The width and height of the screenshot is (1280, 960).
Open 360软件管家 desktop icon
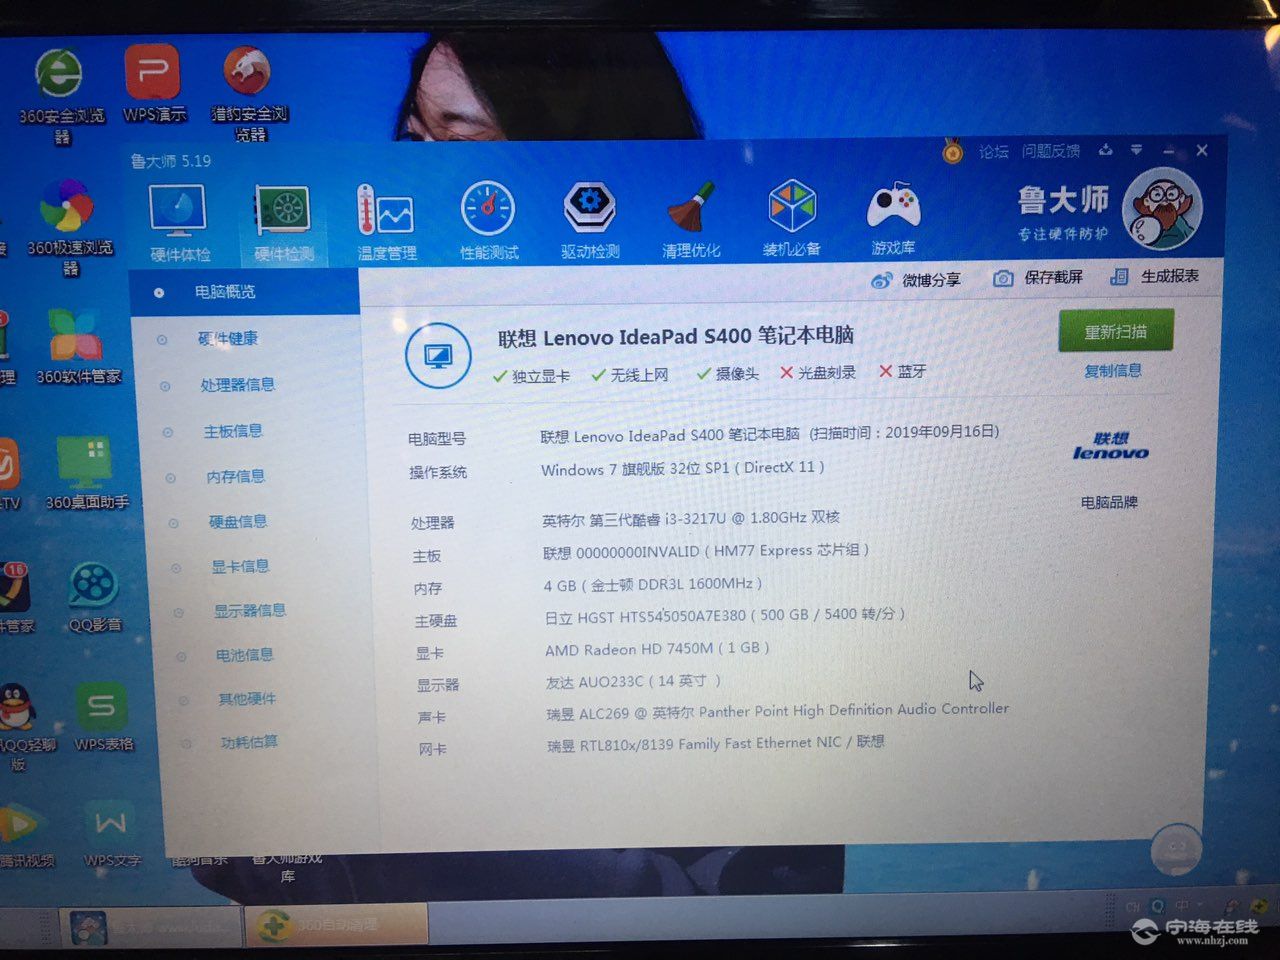pos(77,346)
